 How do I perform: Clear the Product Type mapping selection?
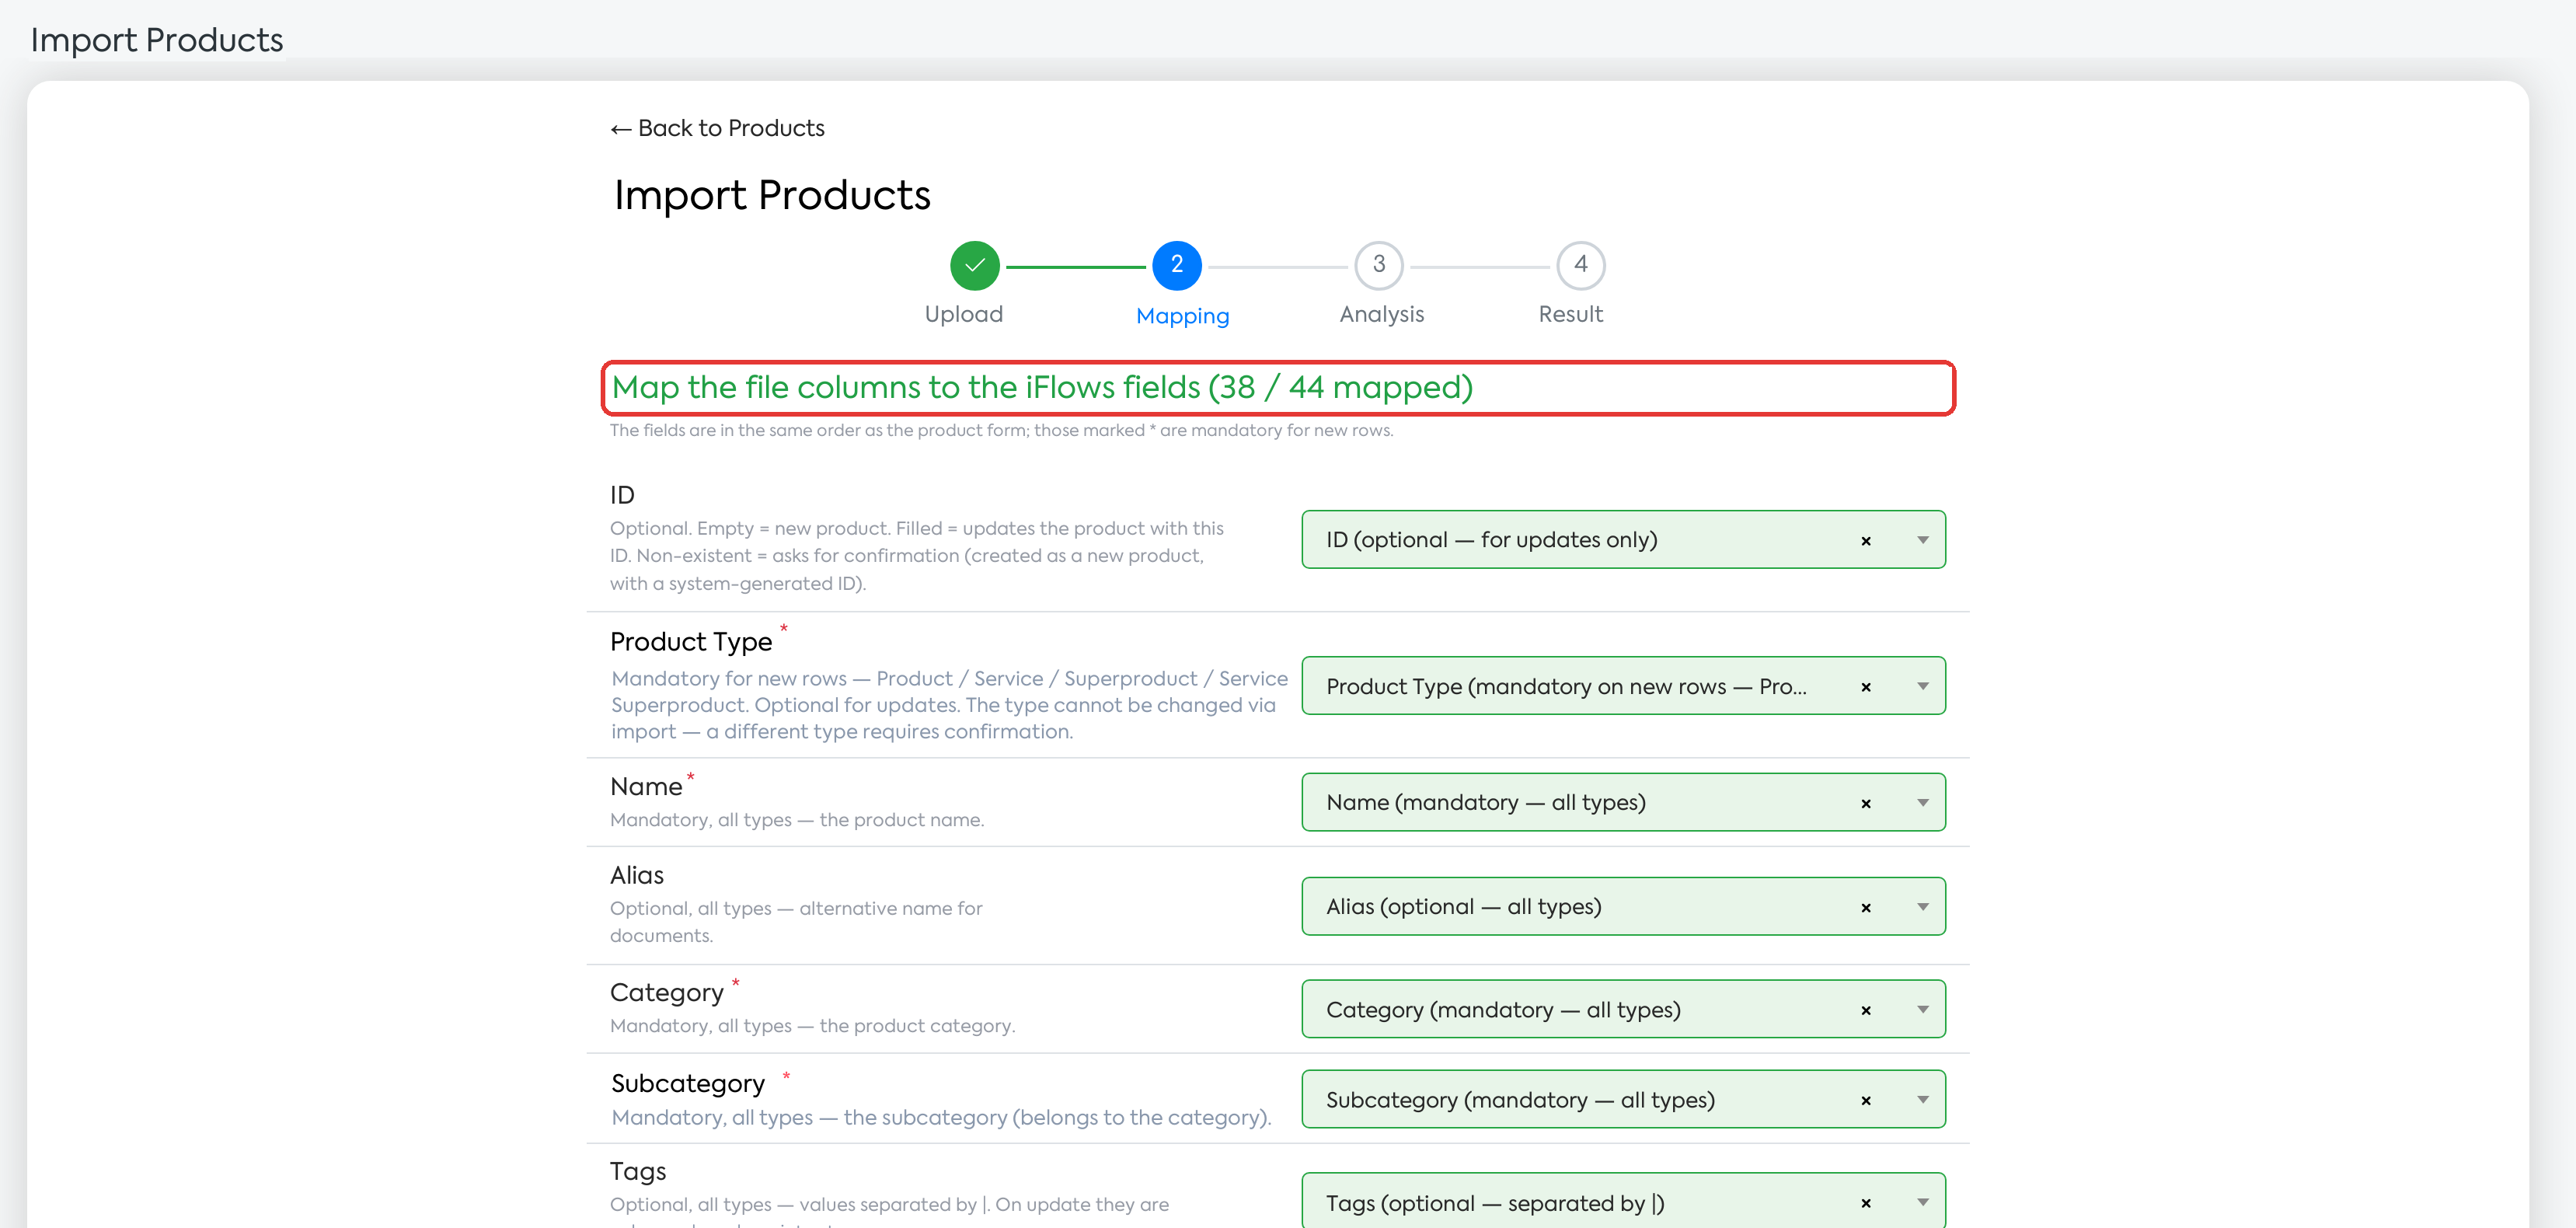tap(1865, 687)
